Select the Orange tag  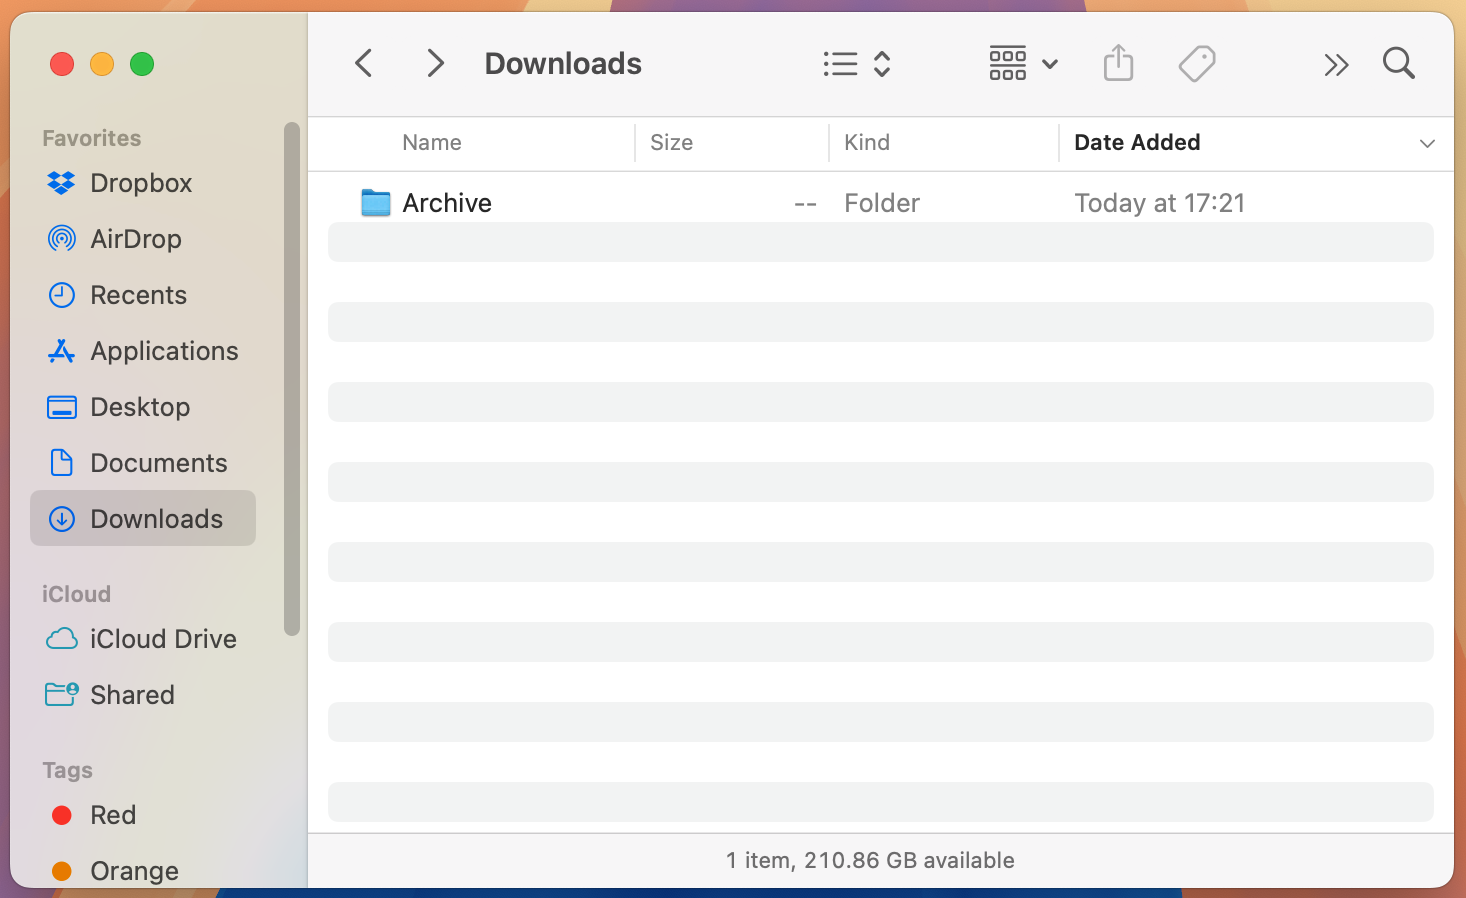[134, 871]
